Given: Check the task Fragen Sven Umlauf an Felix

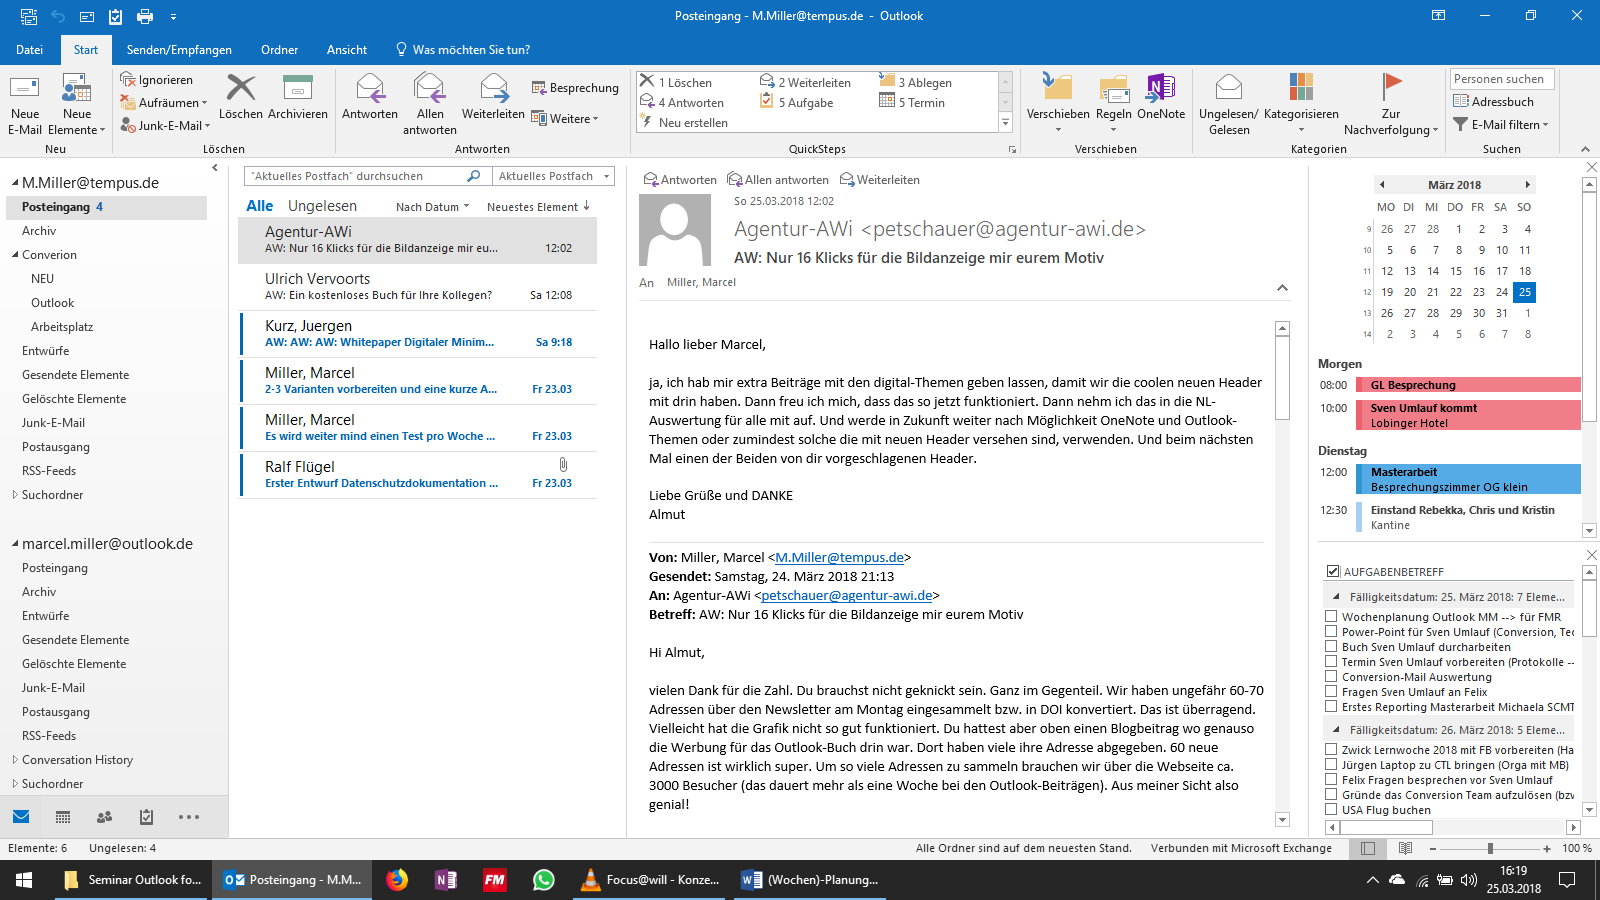Looking at the screenshot, I should pos(1331,692).
